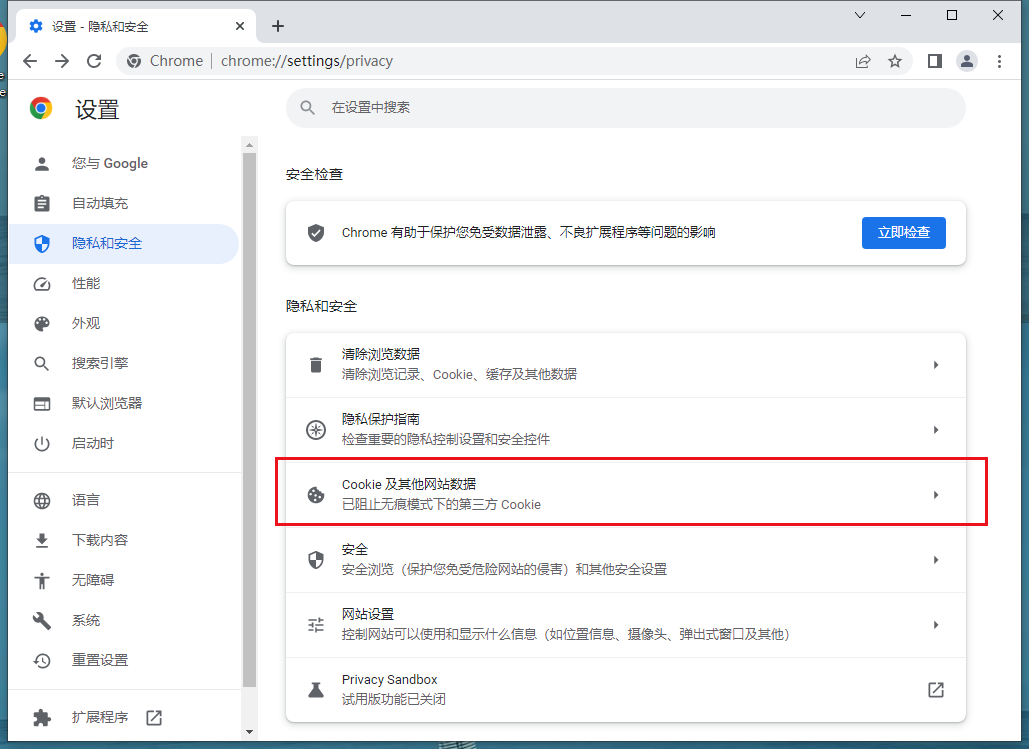Expand arrow on 安全 row
The image size is (1029, 749).
[936, 559]
